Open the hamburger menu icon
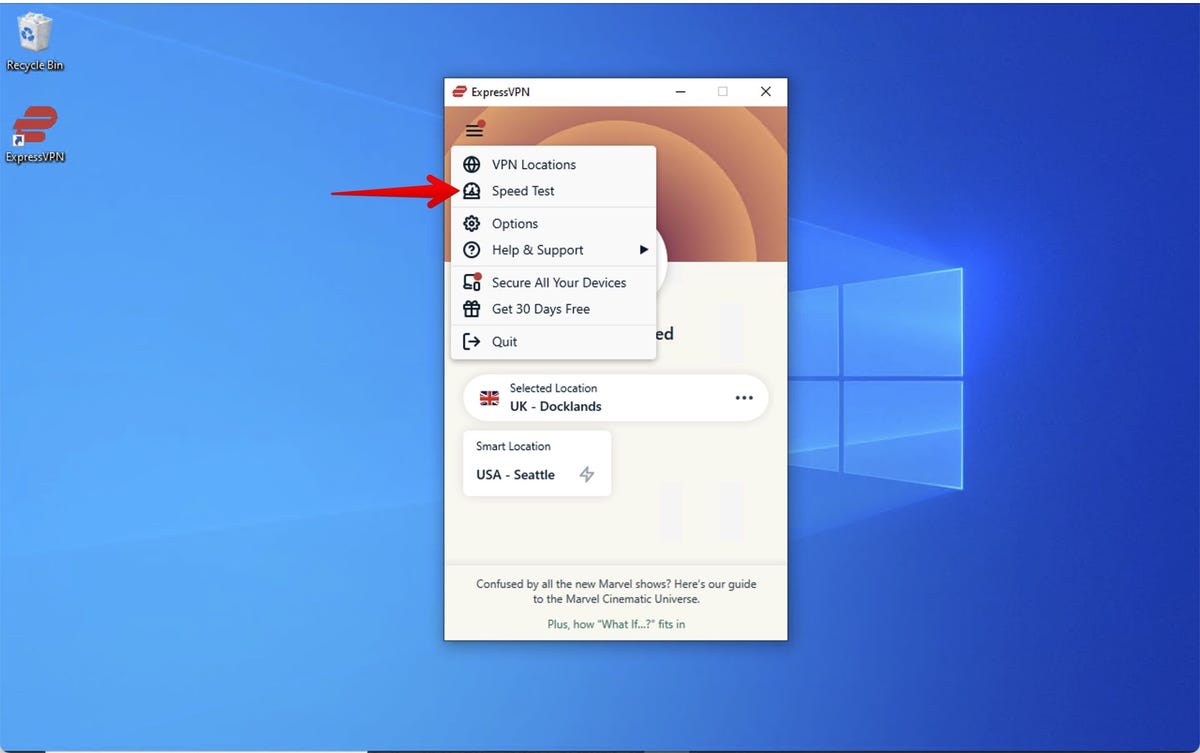Image resolution: width=1200 pixels, height=753 pixels. tap(474, 130)
